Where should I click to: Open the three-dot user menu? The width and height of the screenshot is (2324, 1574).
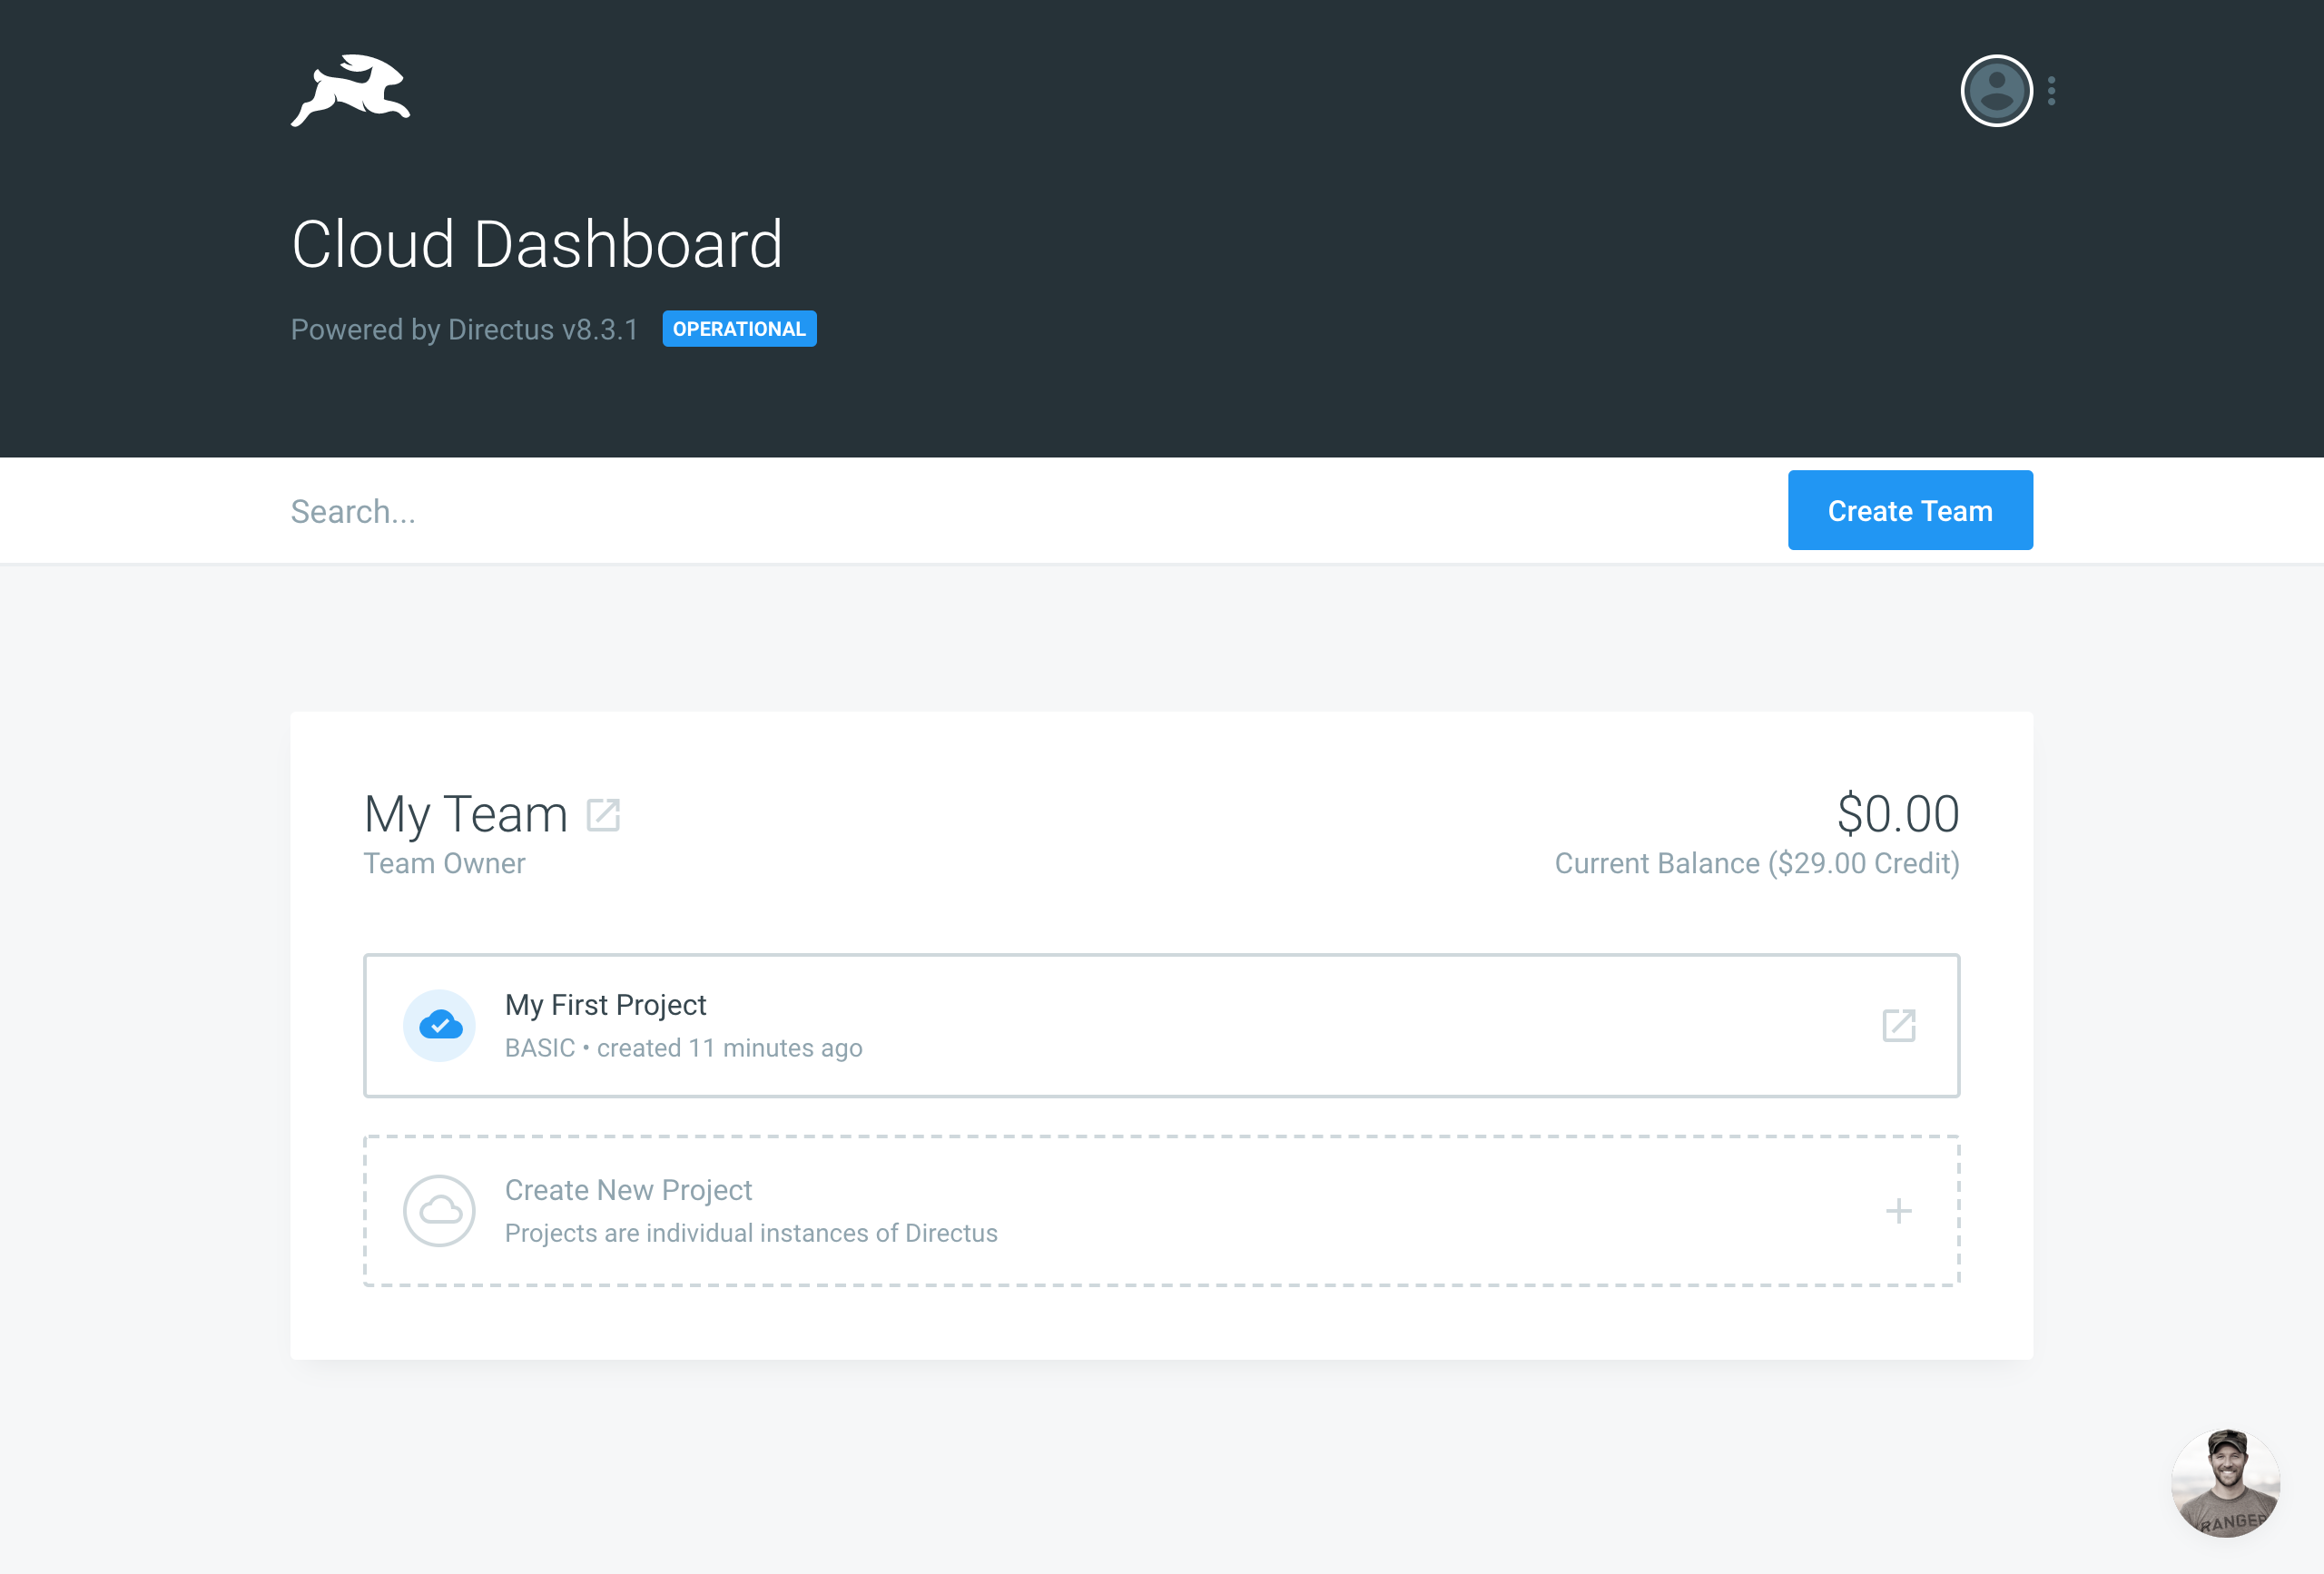pyautogui.click(x=2051, y=91)
